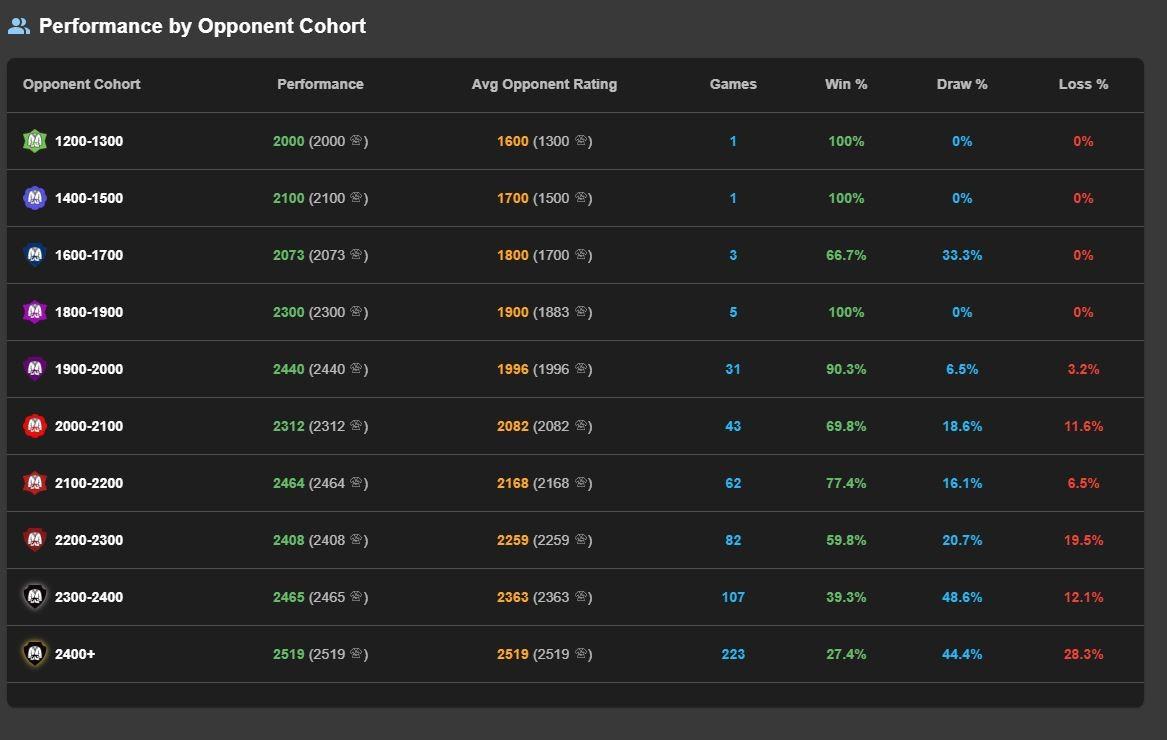Sort table by Games column header
This screenshot has height=740, width=1167.
[733, 84]
